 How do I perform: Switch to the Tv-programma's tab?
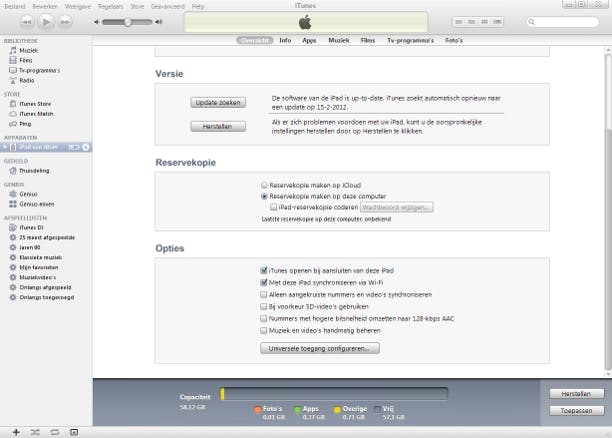click(410, 40)
